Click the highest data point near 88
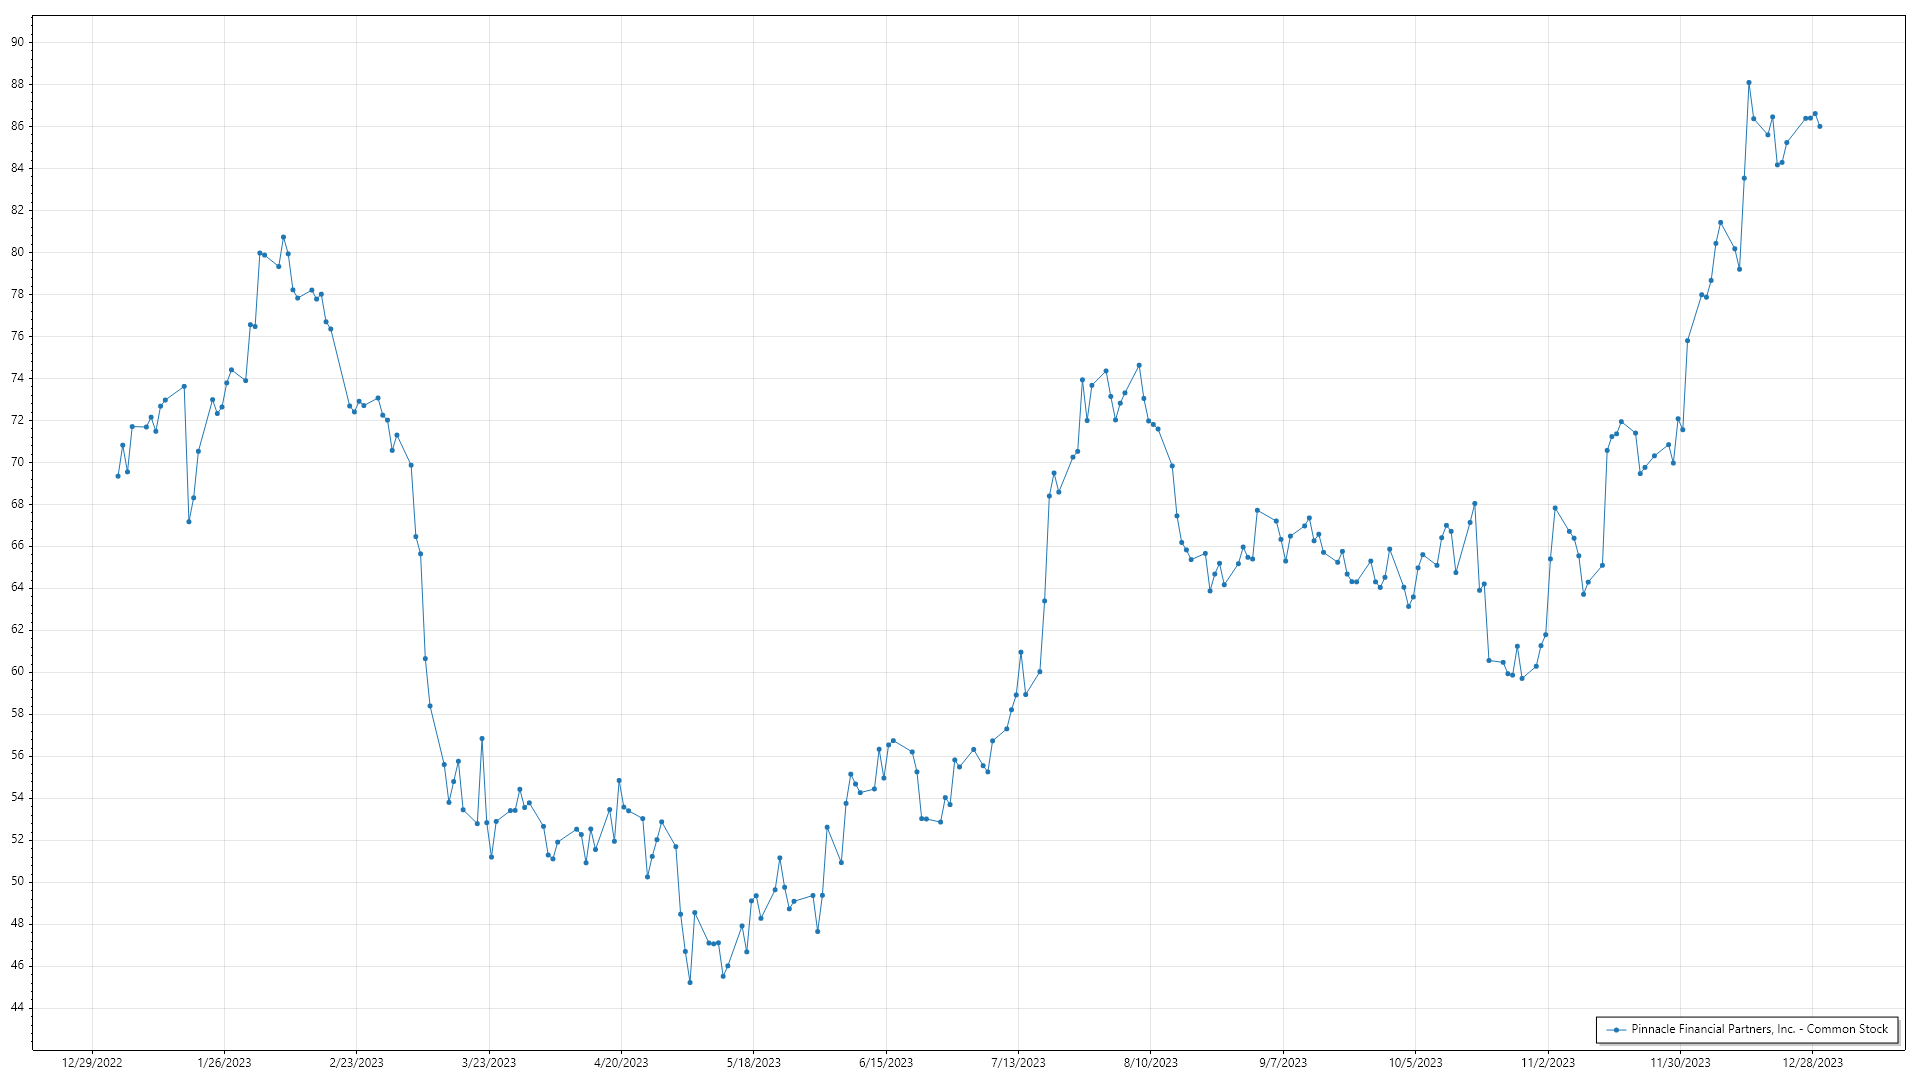Image resolution: width=1920 pixels, height=1080 pixels. tap(1748, 83)
